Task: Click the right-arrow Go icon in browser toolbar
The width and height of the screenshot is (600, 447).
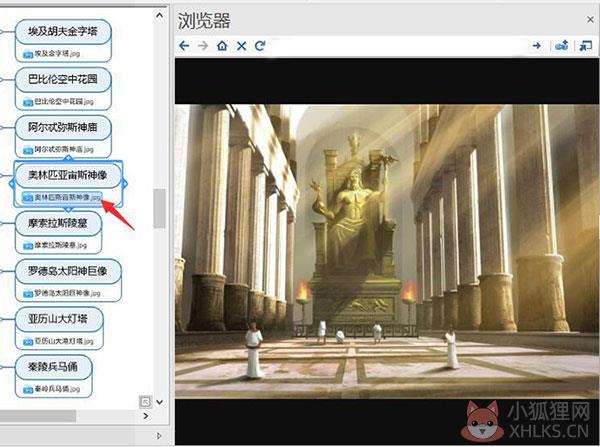Action: pos(537,46)
